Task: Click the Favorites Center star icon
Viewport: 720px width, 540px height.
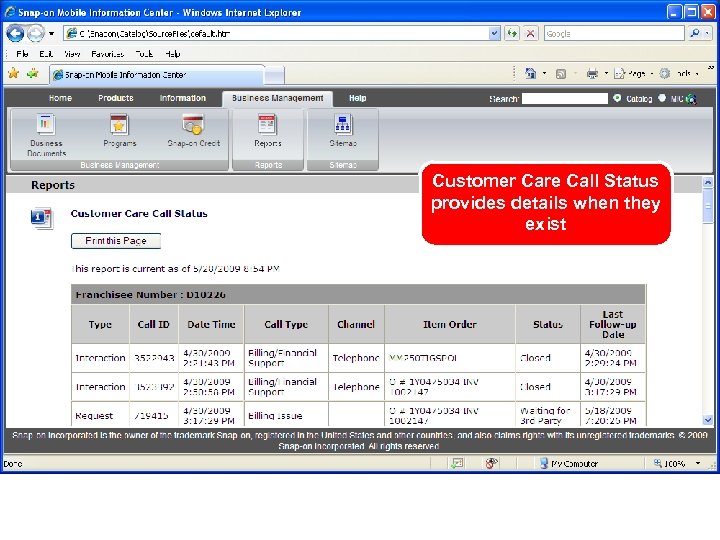Action: (x=14, y=73)
